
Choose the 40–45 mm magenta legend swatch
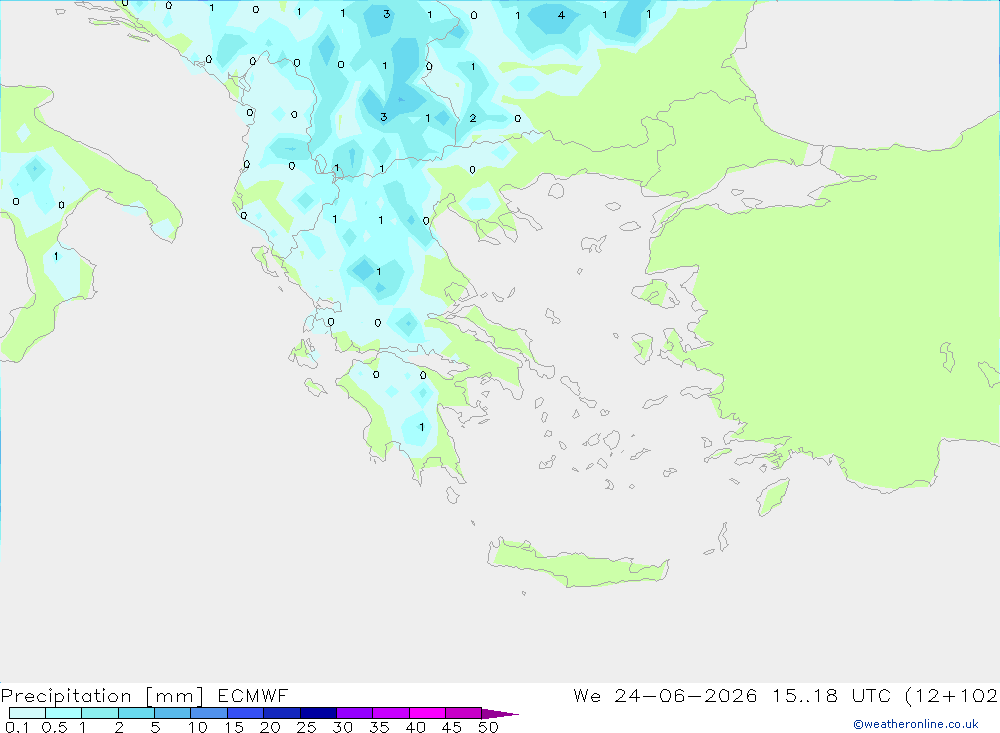pos(427,713)
